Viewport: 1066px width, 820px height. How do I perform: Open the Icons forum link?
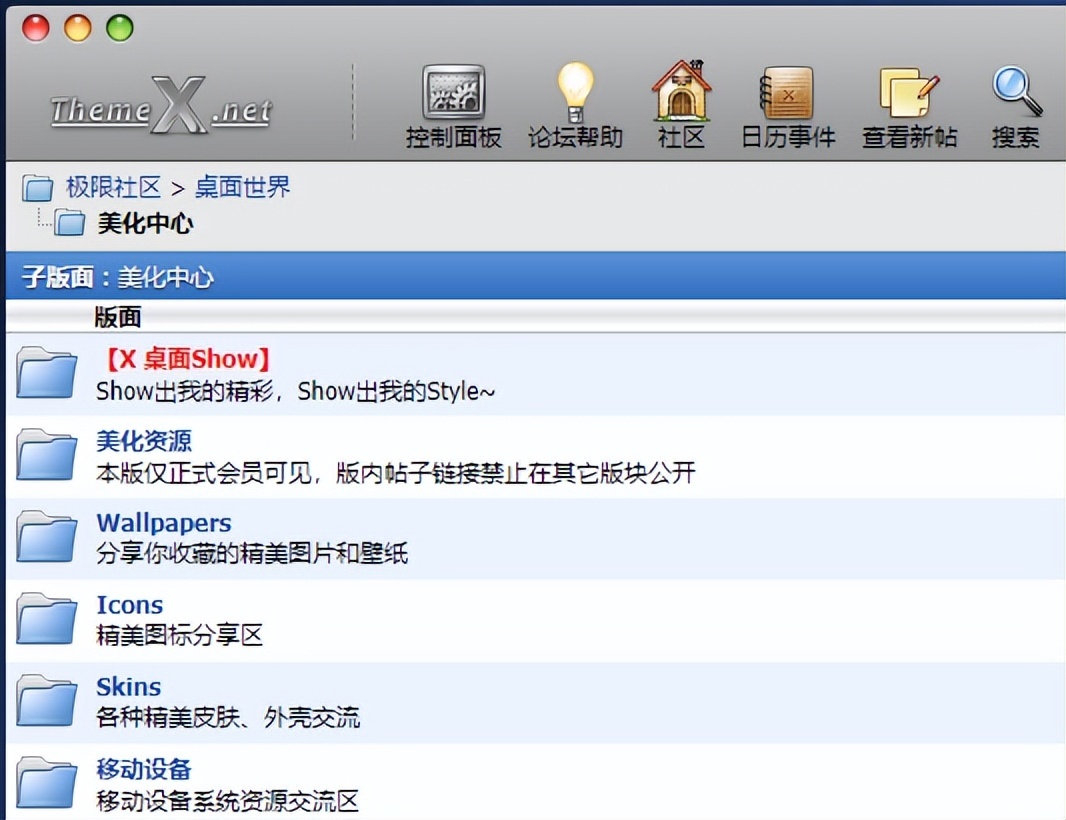(130, 605)
